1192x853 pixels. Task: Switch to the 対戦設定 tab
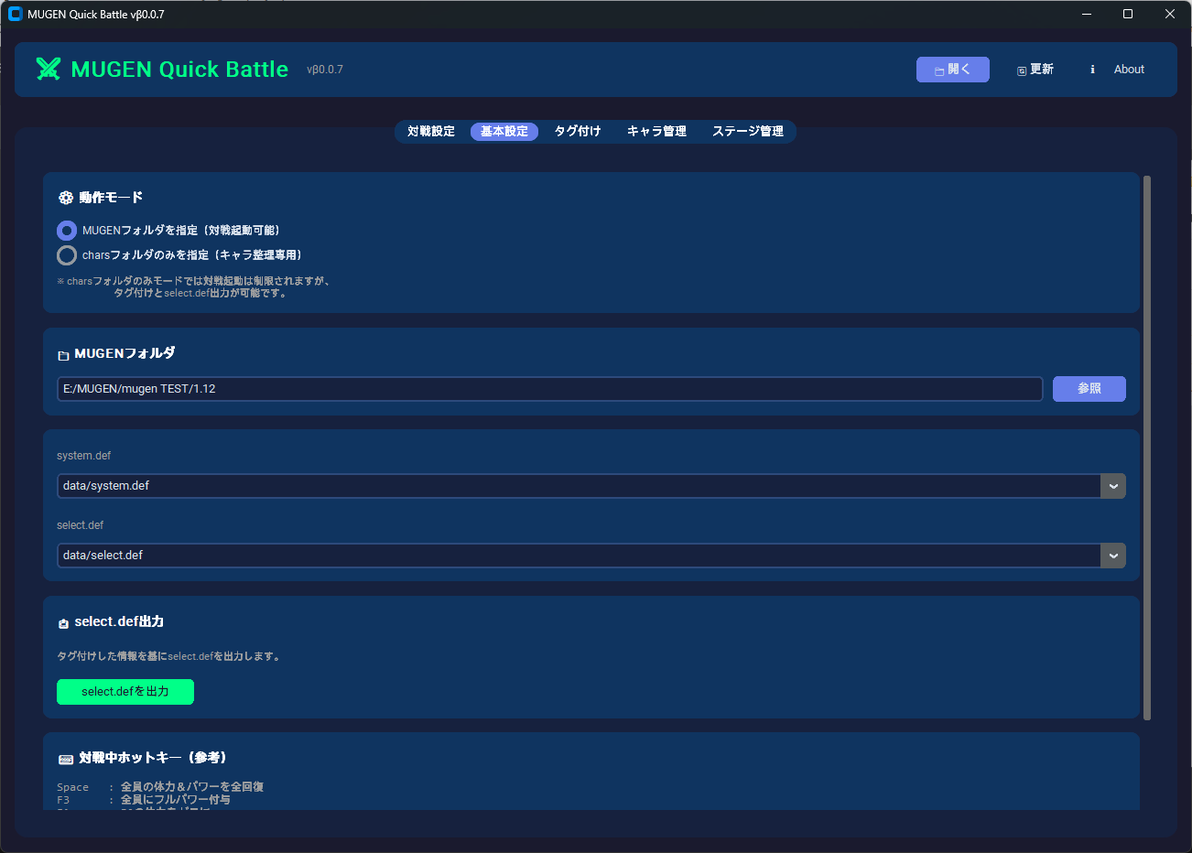(x=431, y=132)
